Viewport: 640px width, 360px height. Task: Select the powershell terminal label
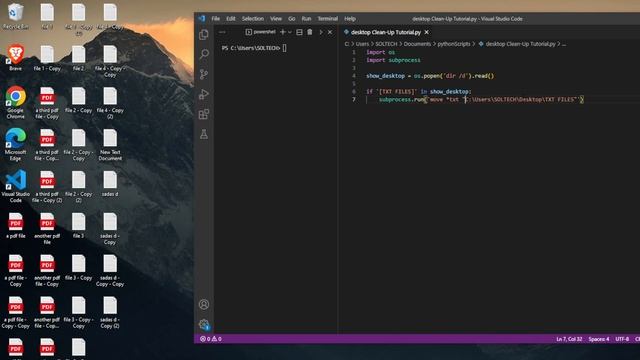(x=260, y=32)
